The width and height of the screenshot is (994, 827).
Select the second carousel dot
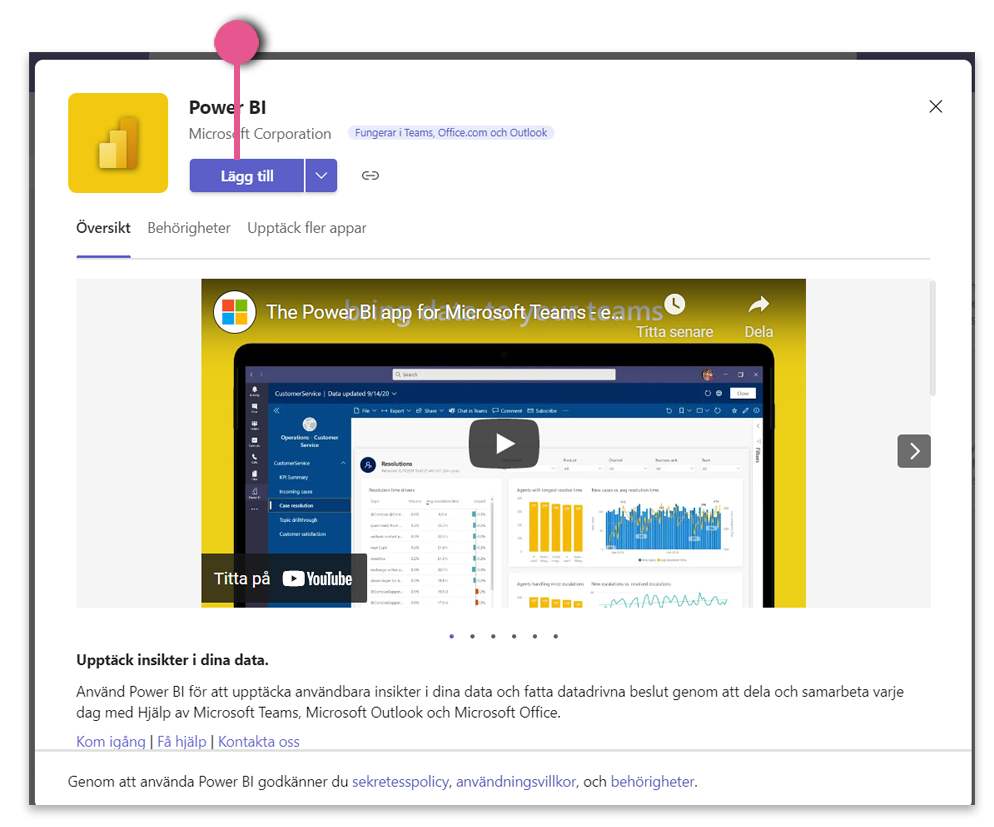(x=472, y=636)
